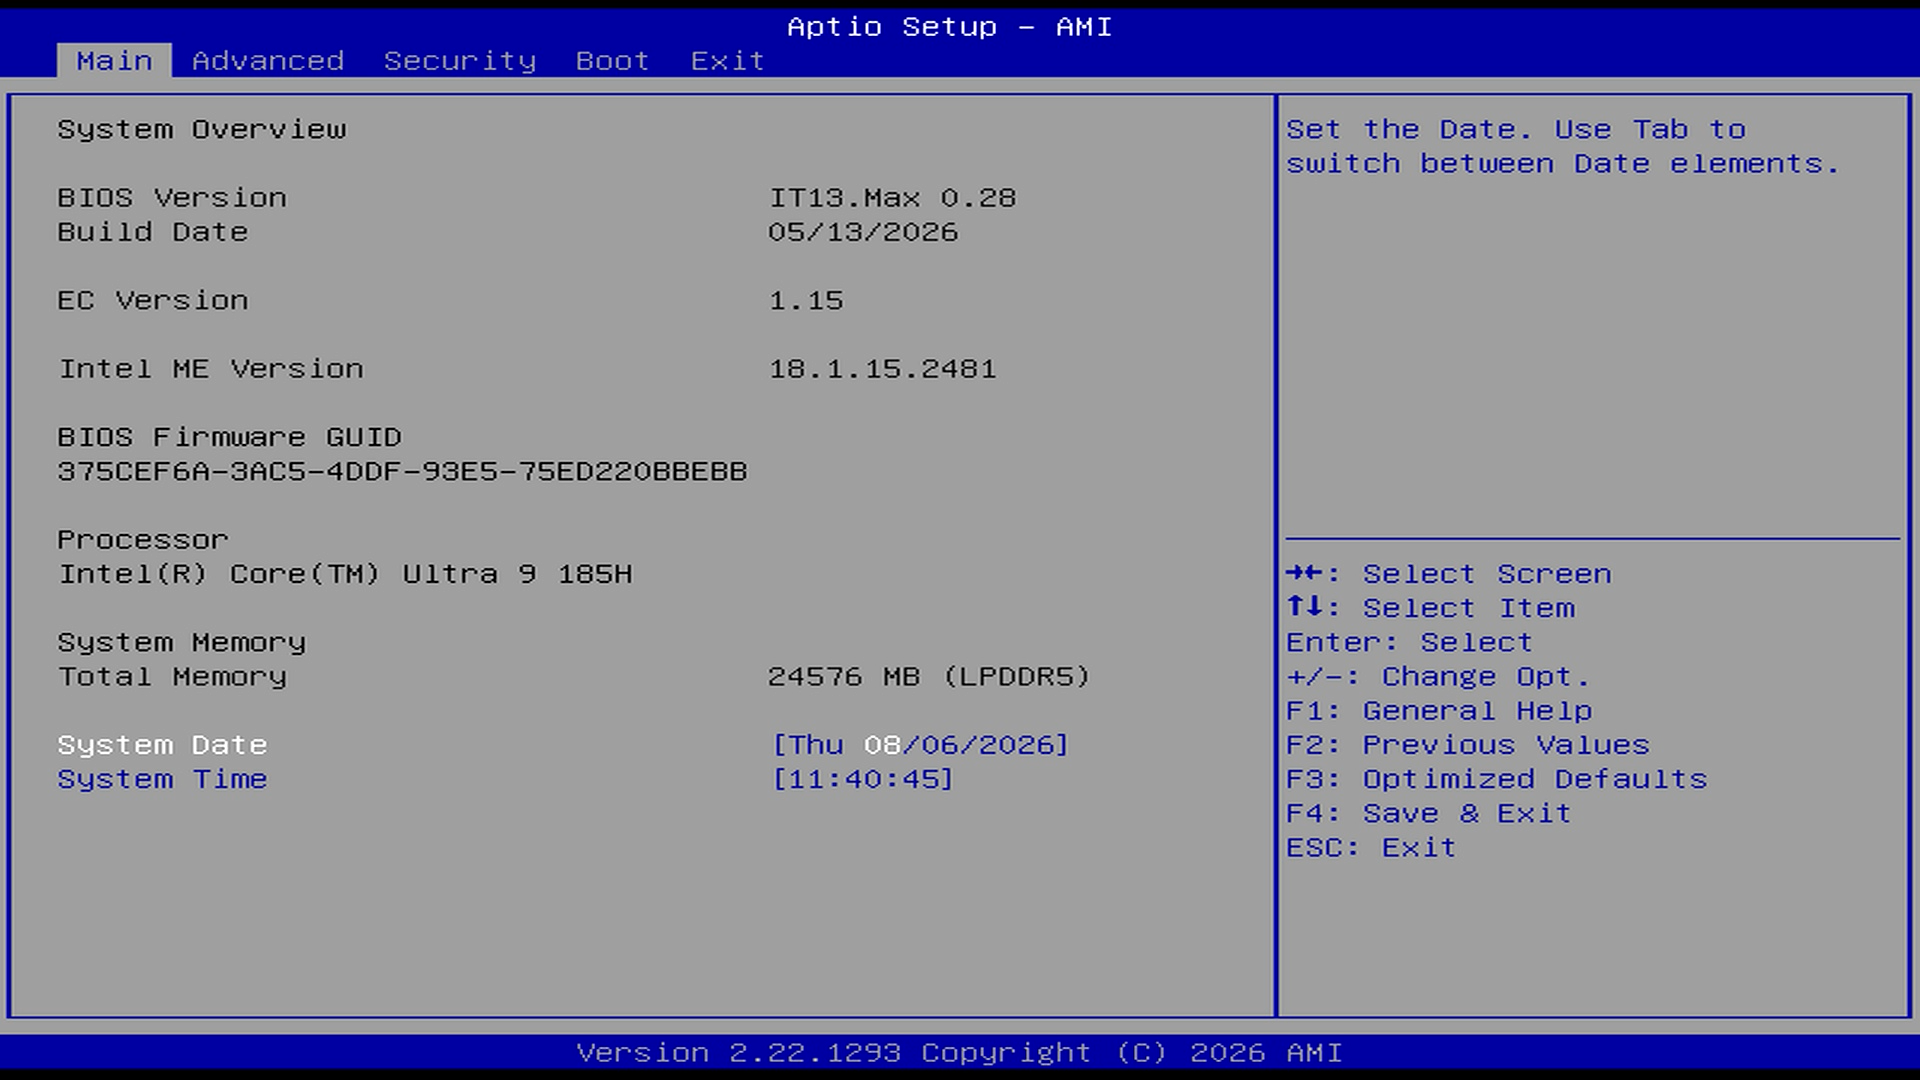
Task: Switch to the Main tab
Action: point(114,61)
